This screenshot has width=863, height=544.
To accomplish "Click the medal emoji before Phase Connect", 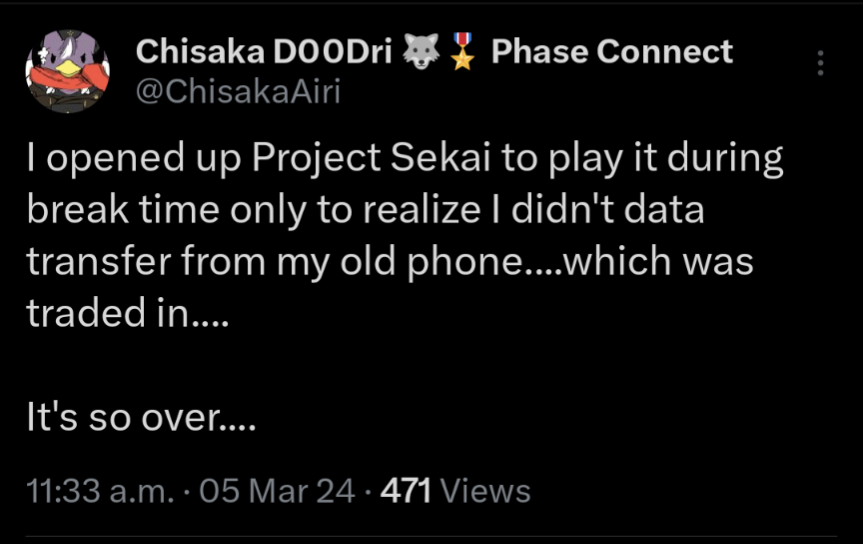I will (x=461, y=52).
